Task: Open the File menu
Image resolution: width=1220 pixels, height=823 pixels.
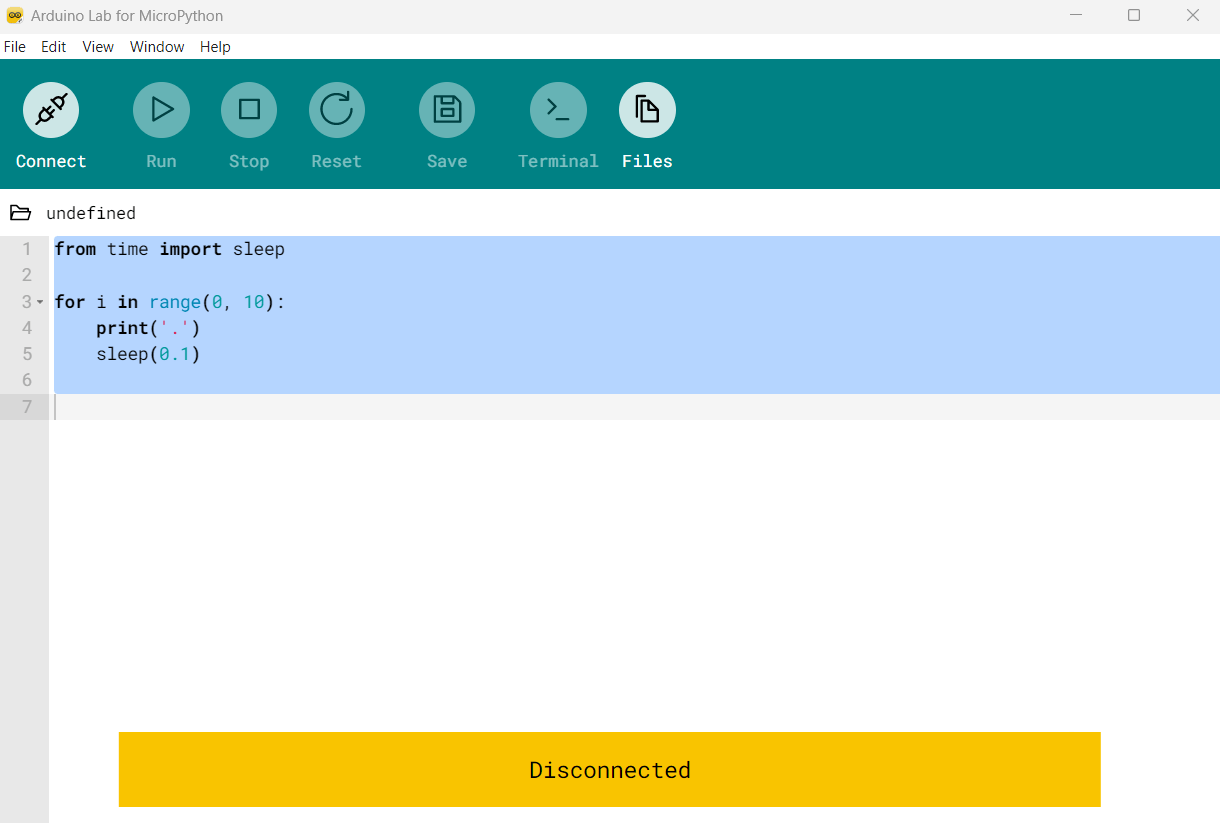Action: (x=15, y=47)
